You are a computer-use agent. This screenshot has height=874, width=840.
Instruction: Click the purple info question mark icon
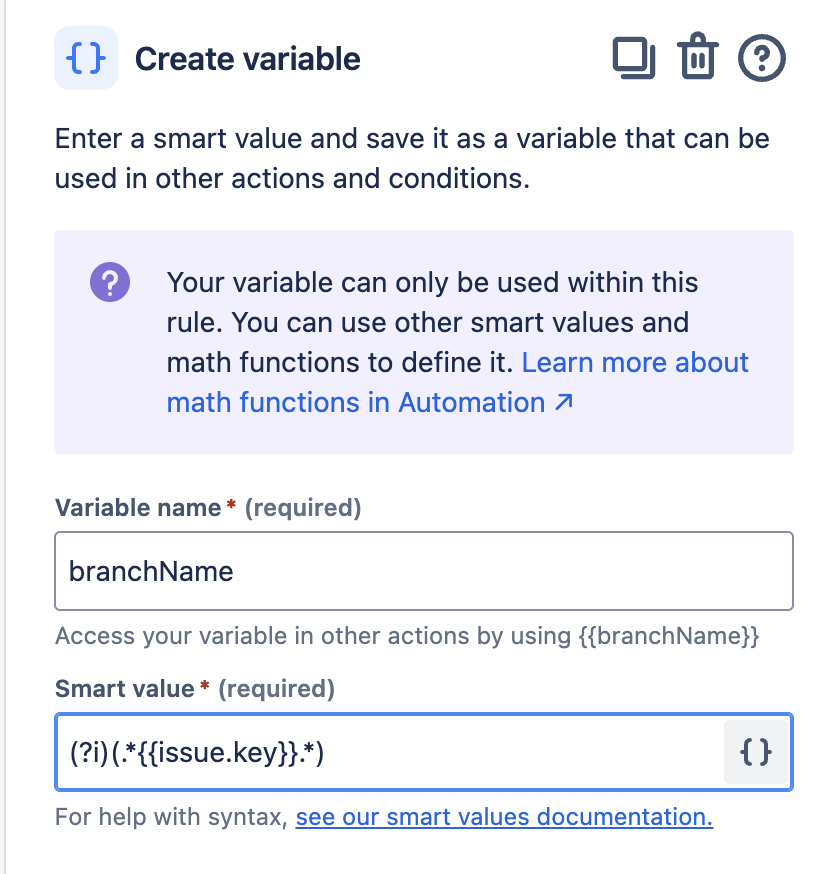110,282
